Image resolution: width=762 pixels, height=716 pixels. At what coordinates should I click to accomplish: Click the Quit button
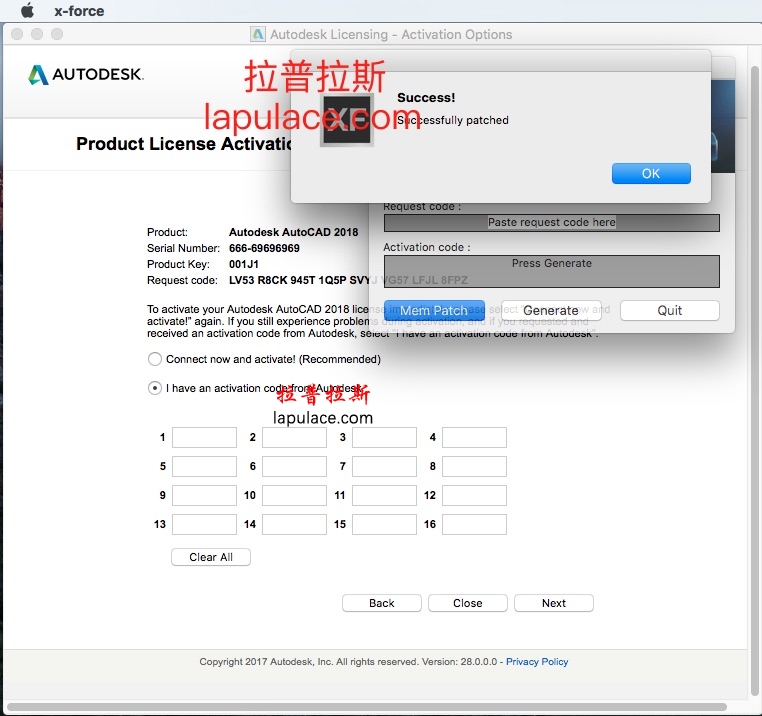(x=669, y=311)
